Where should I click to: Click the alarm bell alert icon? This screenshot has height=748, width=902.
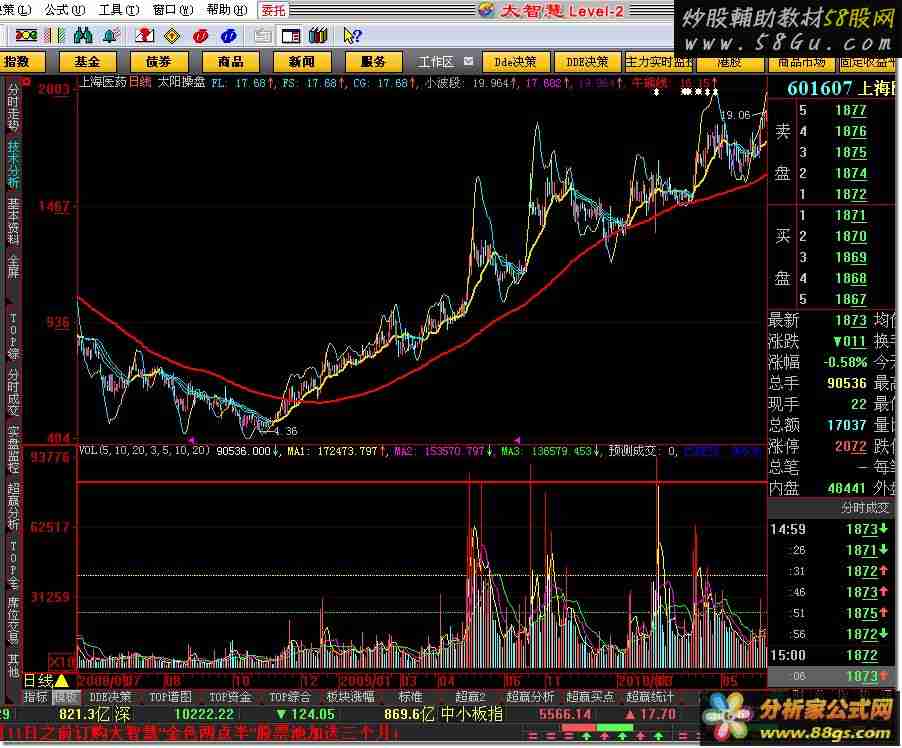pyautogui.click(x=110, y=36)
